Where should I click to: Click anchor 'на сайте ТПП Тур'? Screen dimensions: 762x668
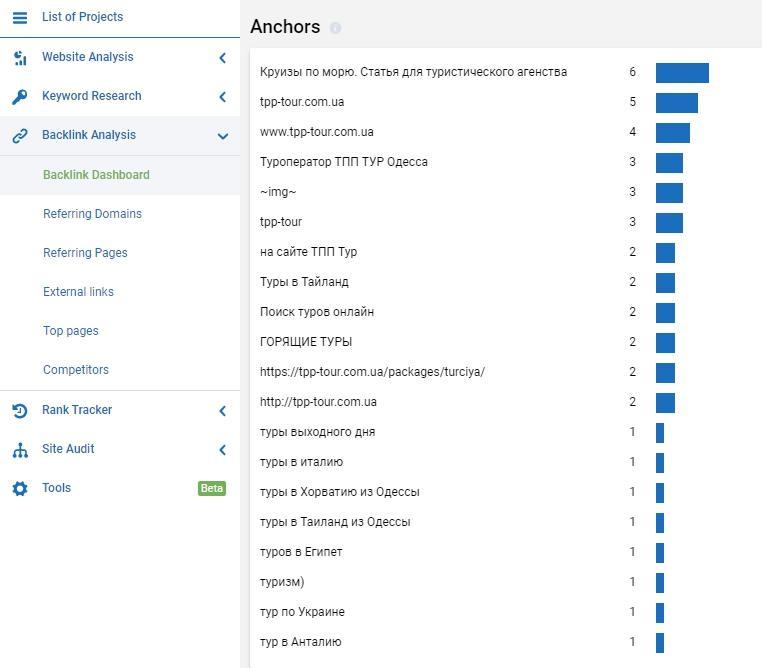tap(309, 252)
